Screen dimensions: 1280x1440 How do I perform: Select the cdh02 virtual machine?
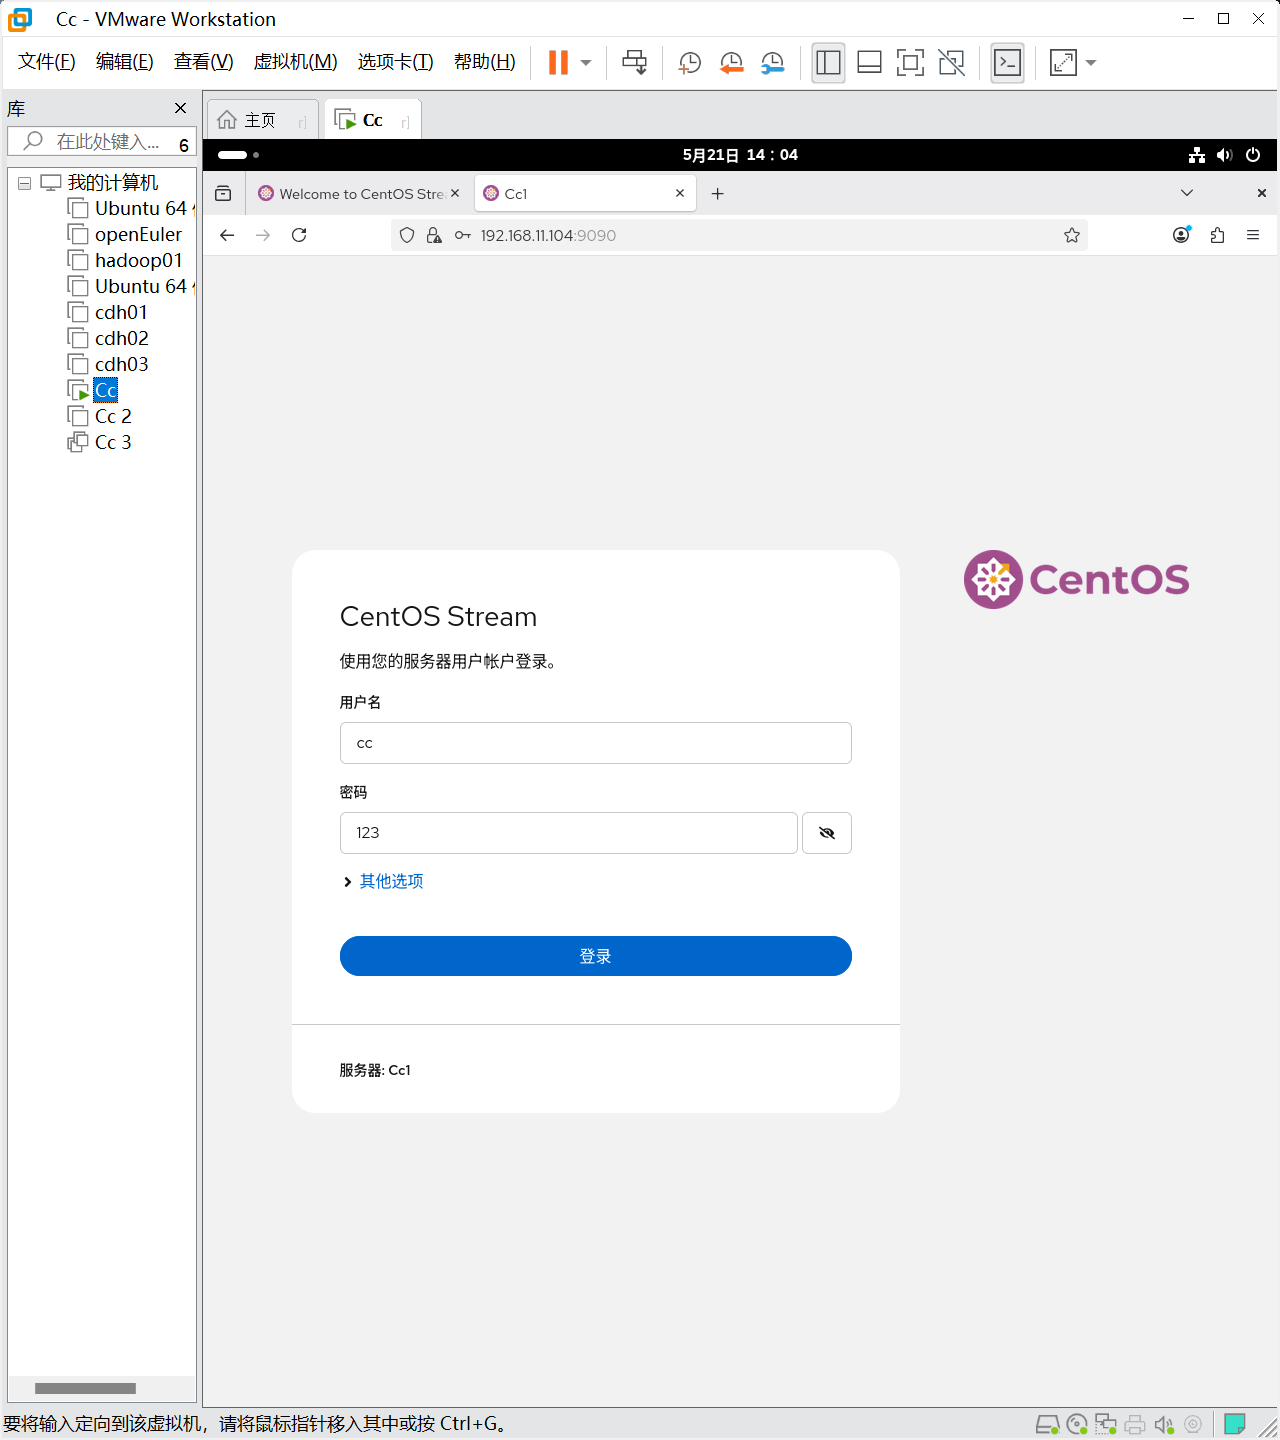[122, 339]
